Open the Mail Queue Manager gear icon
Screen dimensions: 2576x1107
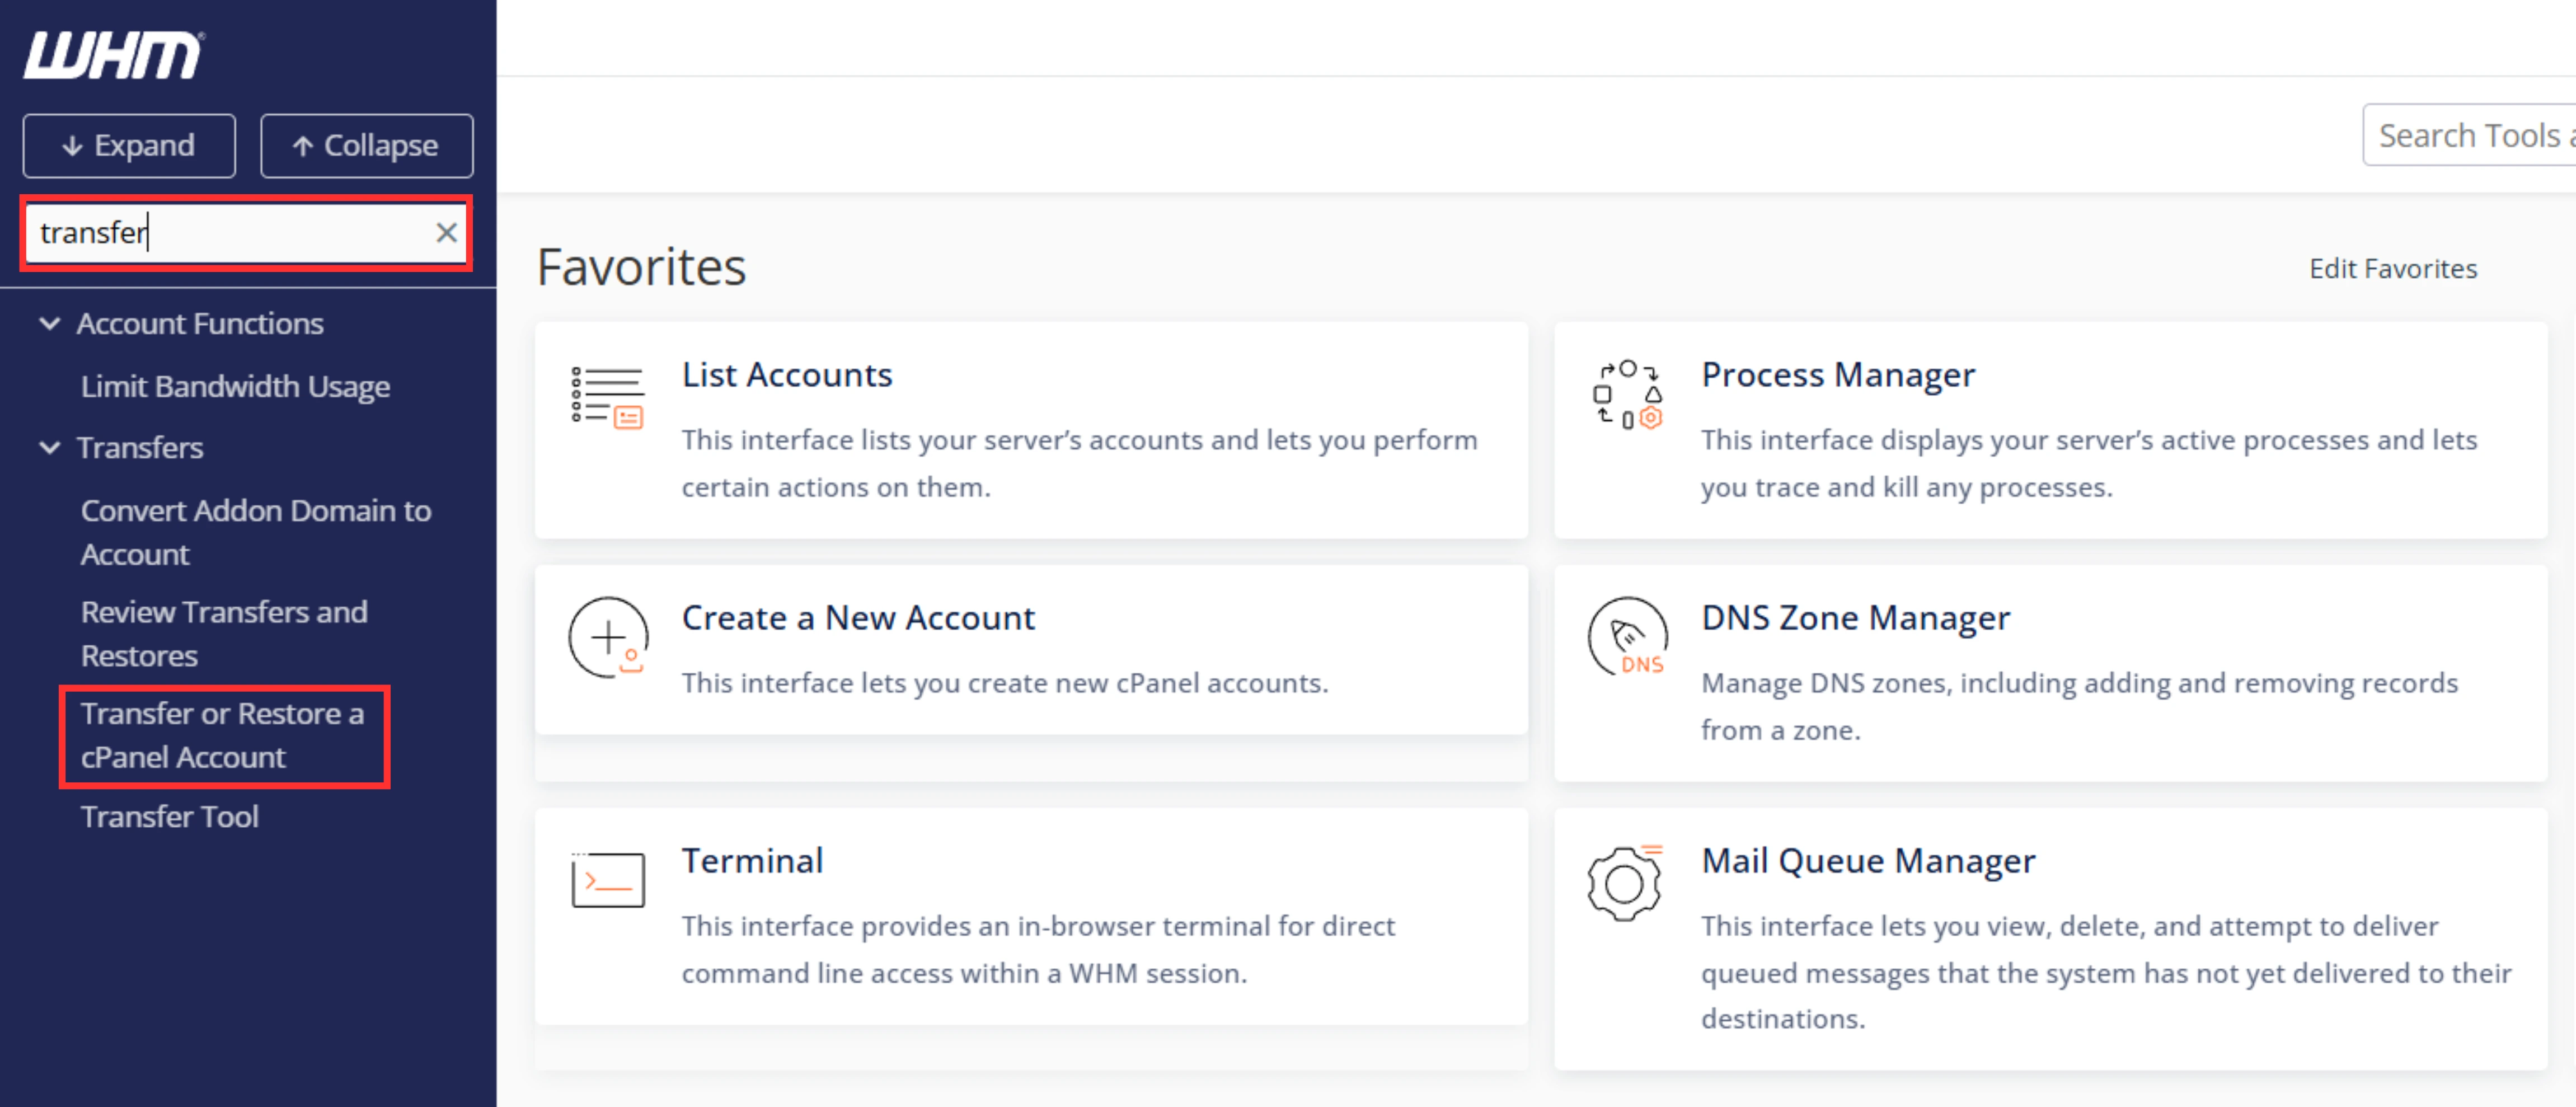(1626, 882)
